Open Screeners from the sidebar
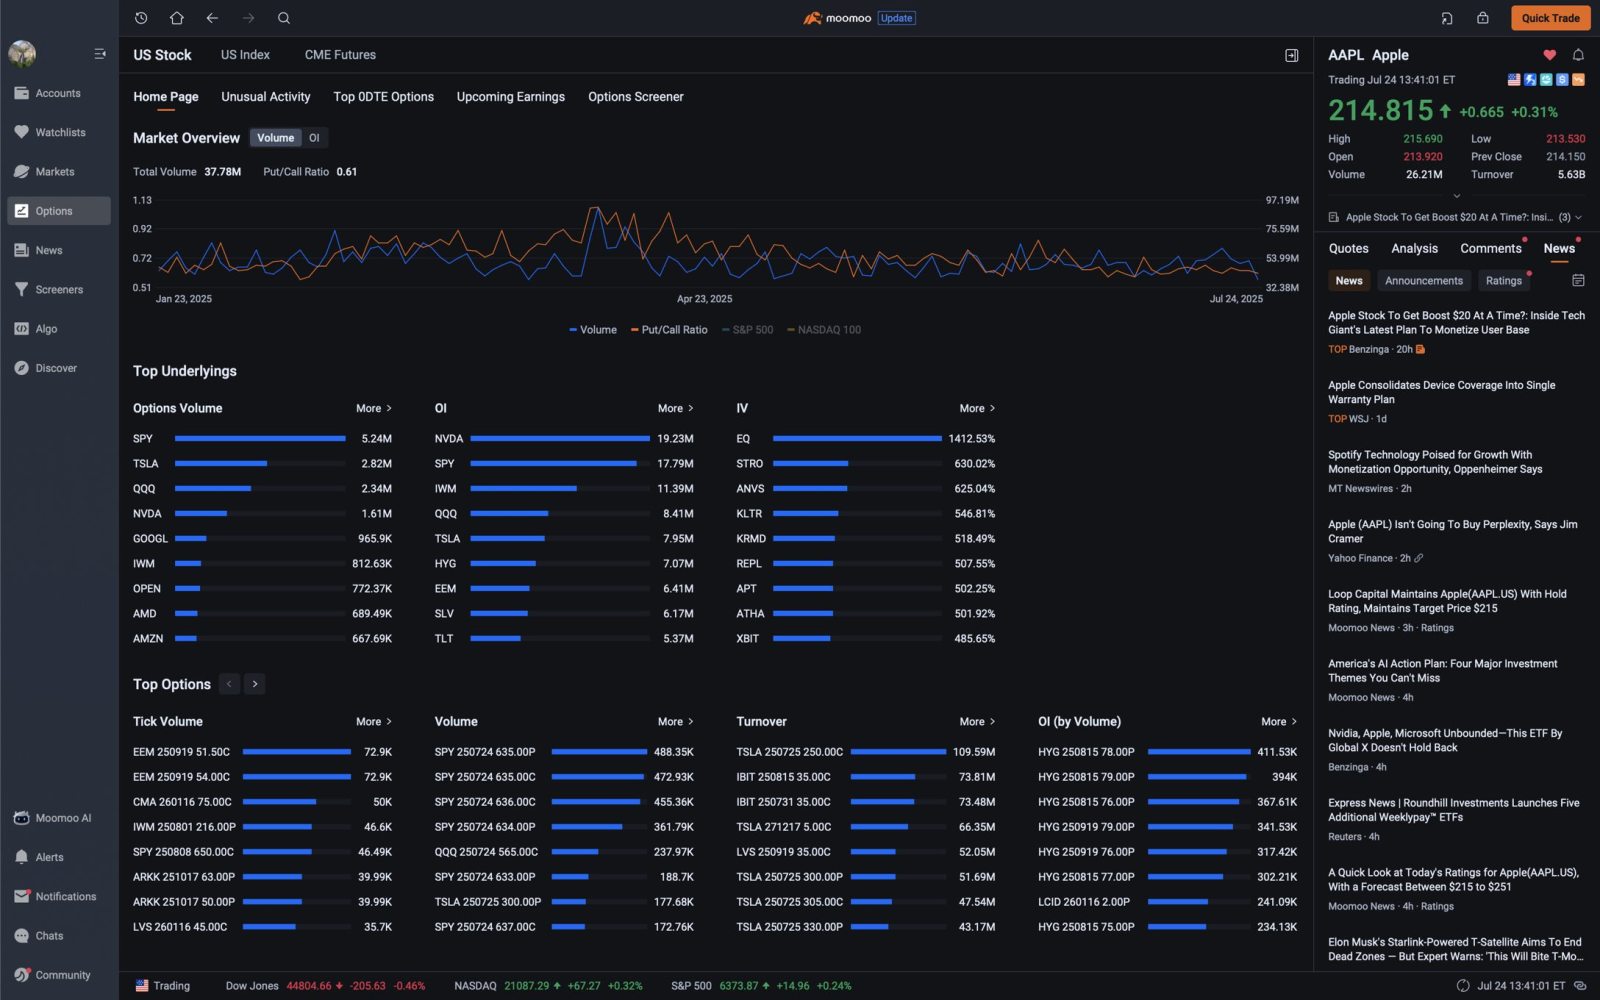The height and width of the screenshot is (1000, 1600). click(x=59, y=290)
